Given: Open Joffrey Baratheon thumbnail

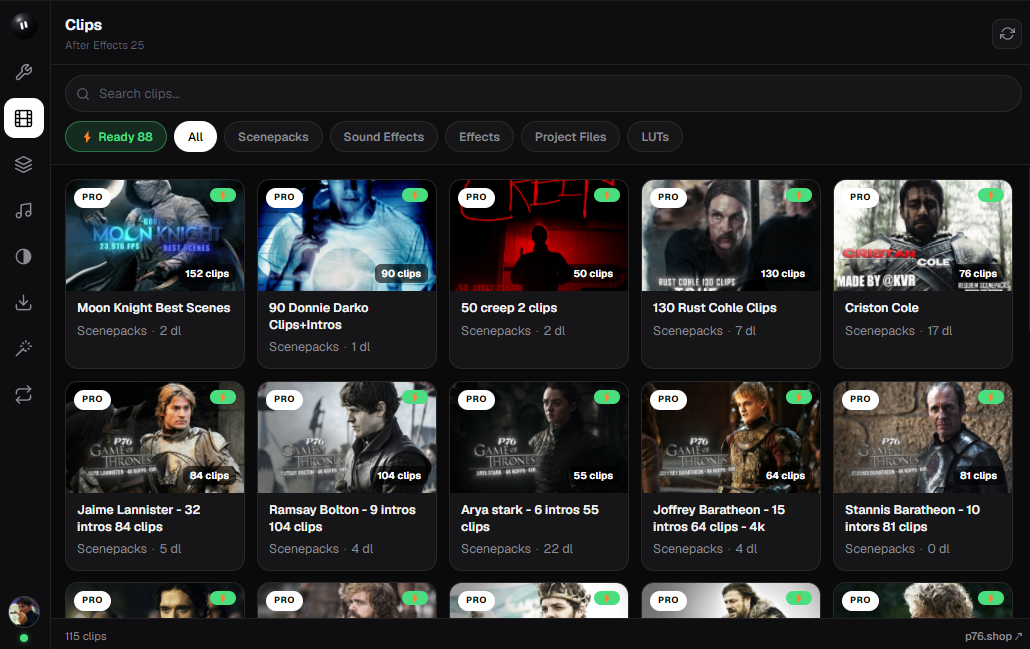Looking at the screenshot, I should point(730,437).
